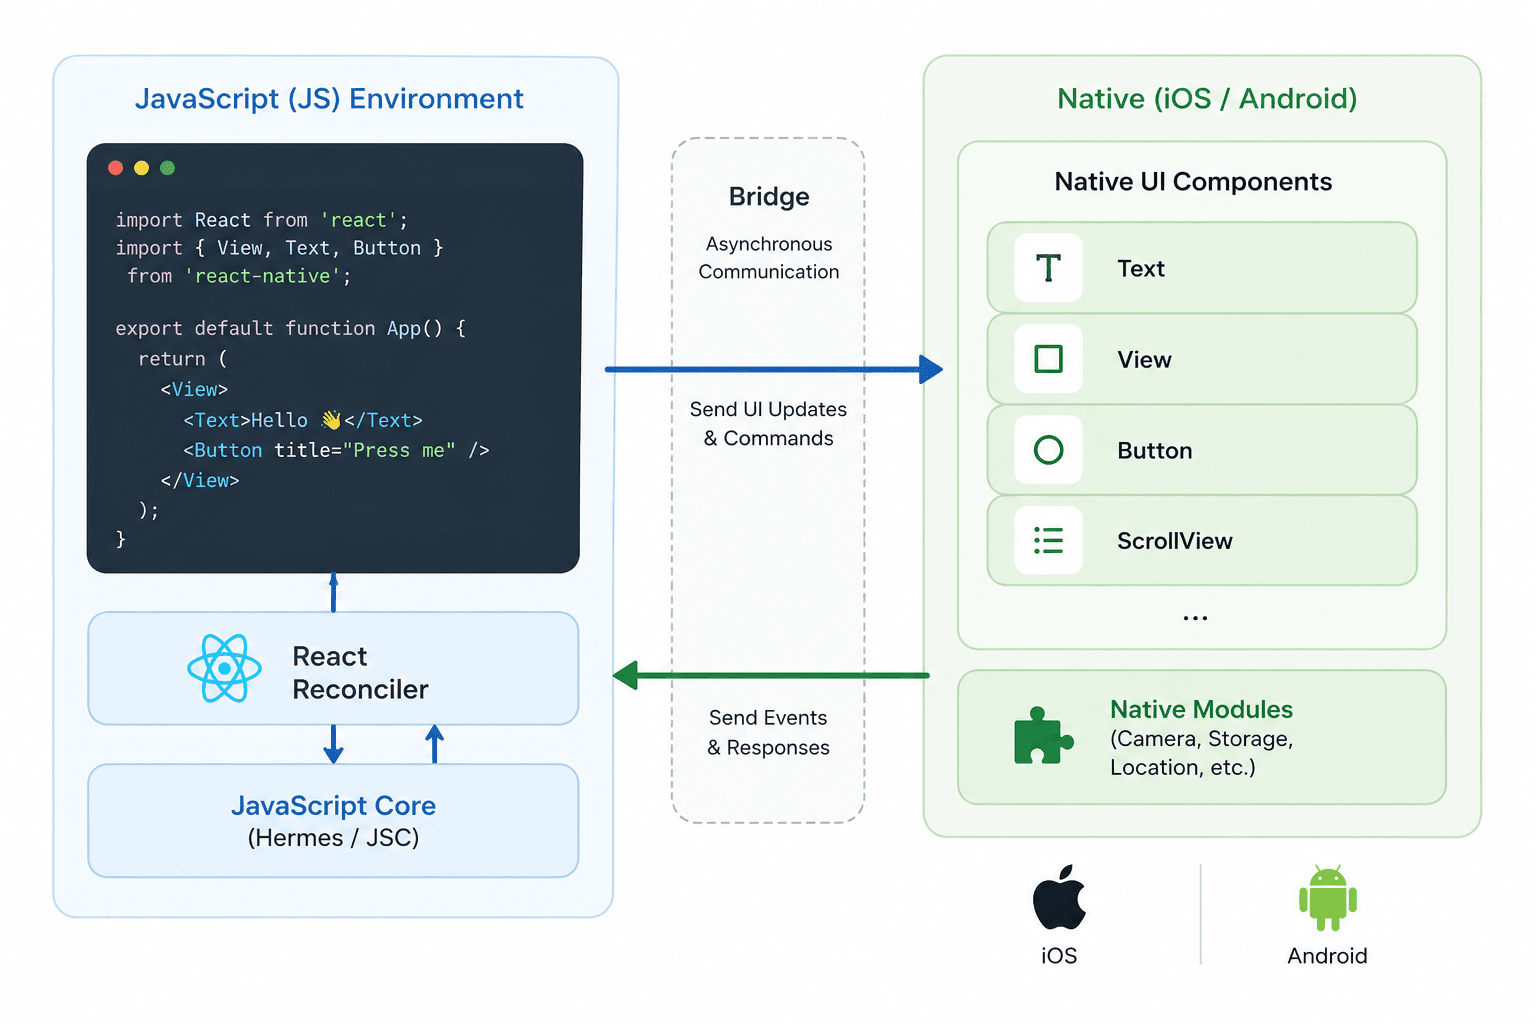This screenshot has height=1024, width=1536.
Task: Click 'Send Events & Responses' label
Action: tap(768, 733)
